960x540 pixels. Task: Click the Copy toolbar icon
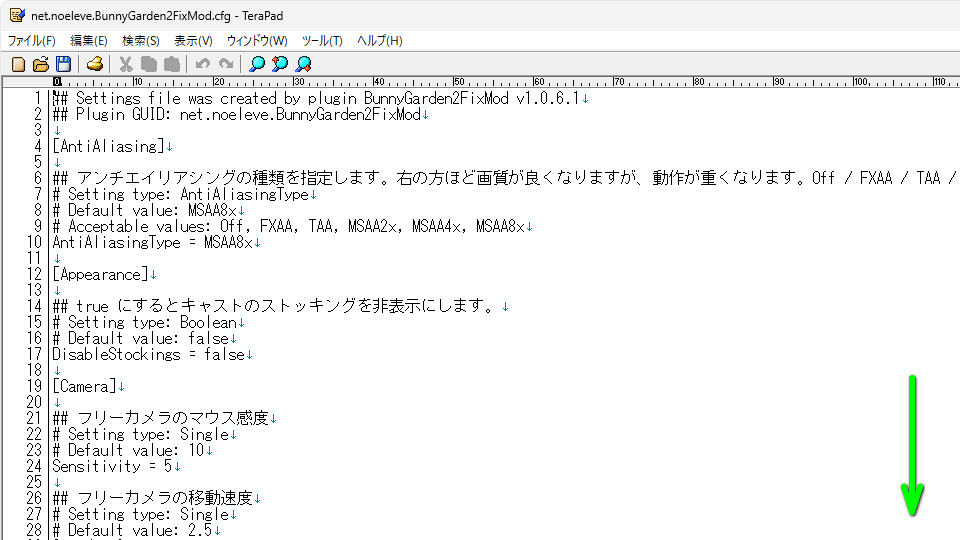pos(149,64)
